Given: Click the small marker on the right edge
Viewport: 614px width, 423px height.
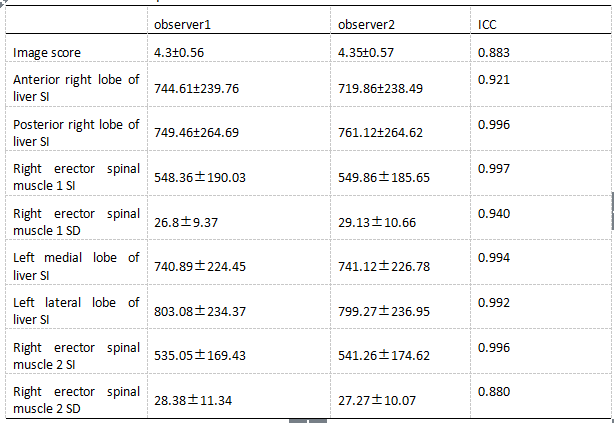Looking at the screenshot, I should click(611, 210).
